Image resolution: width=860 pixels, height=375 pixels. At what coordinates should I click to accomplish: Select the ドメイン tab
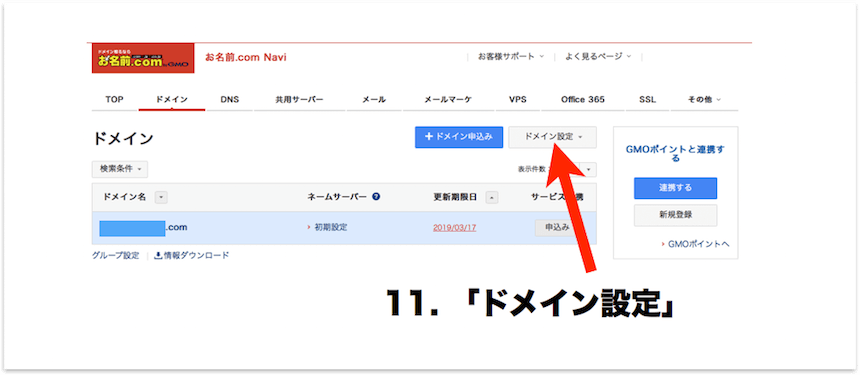click(x=172, y=100)
